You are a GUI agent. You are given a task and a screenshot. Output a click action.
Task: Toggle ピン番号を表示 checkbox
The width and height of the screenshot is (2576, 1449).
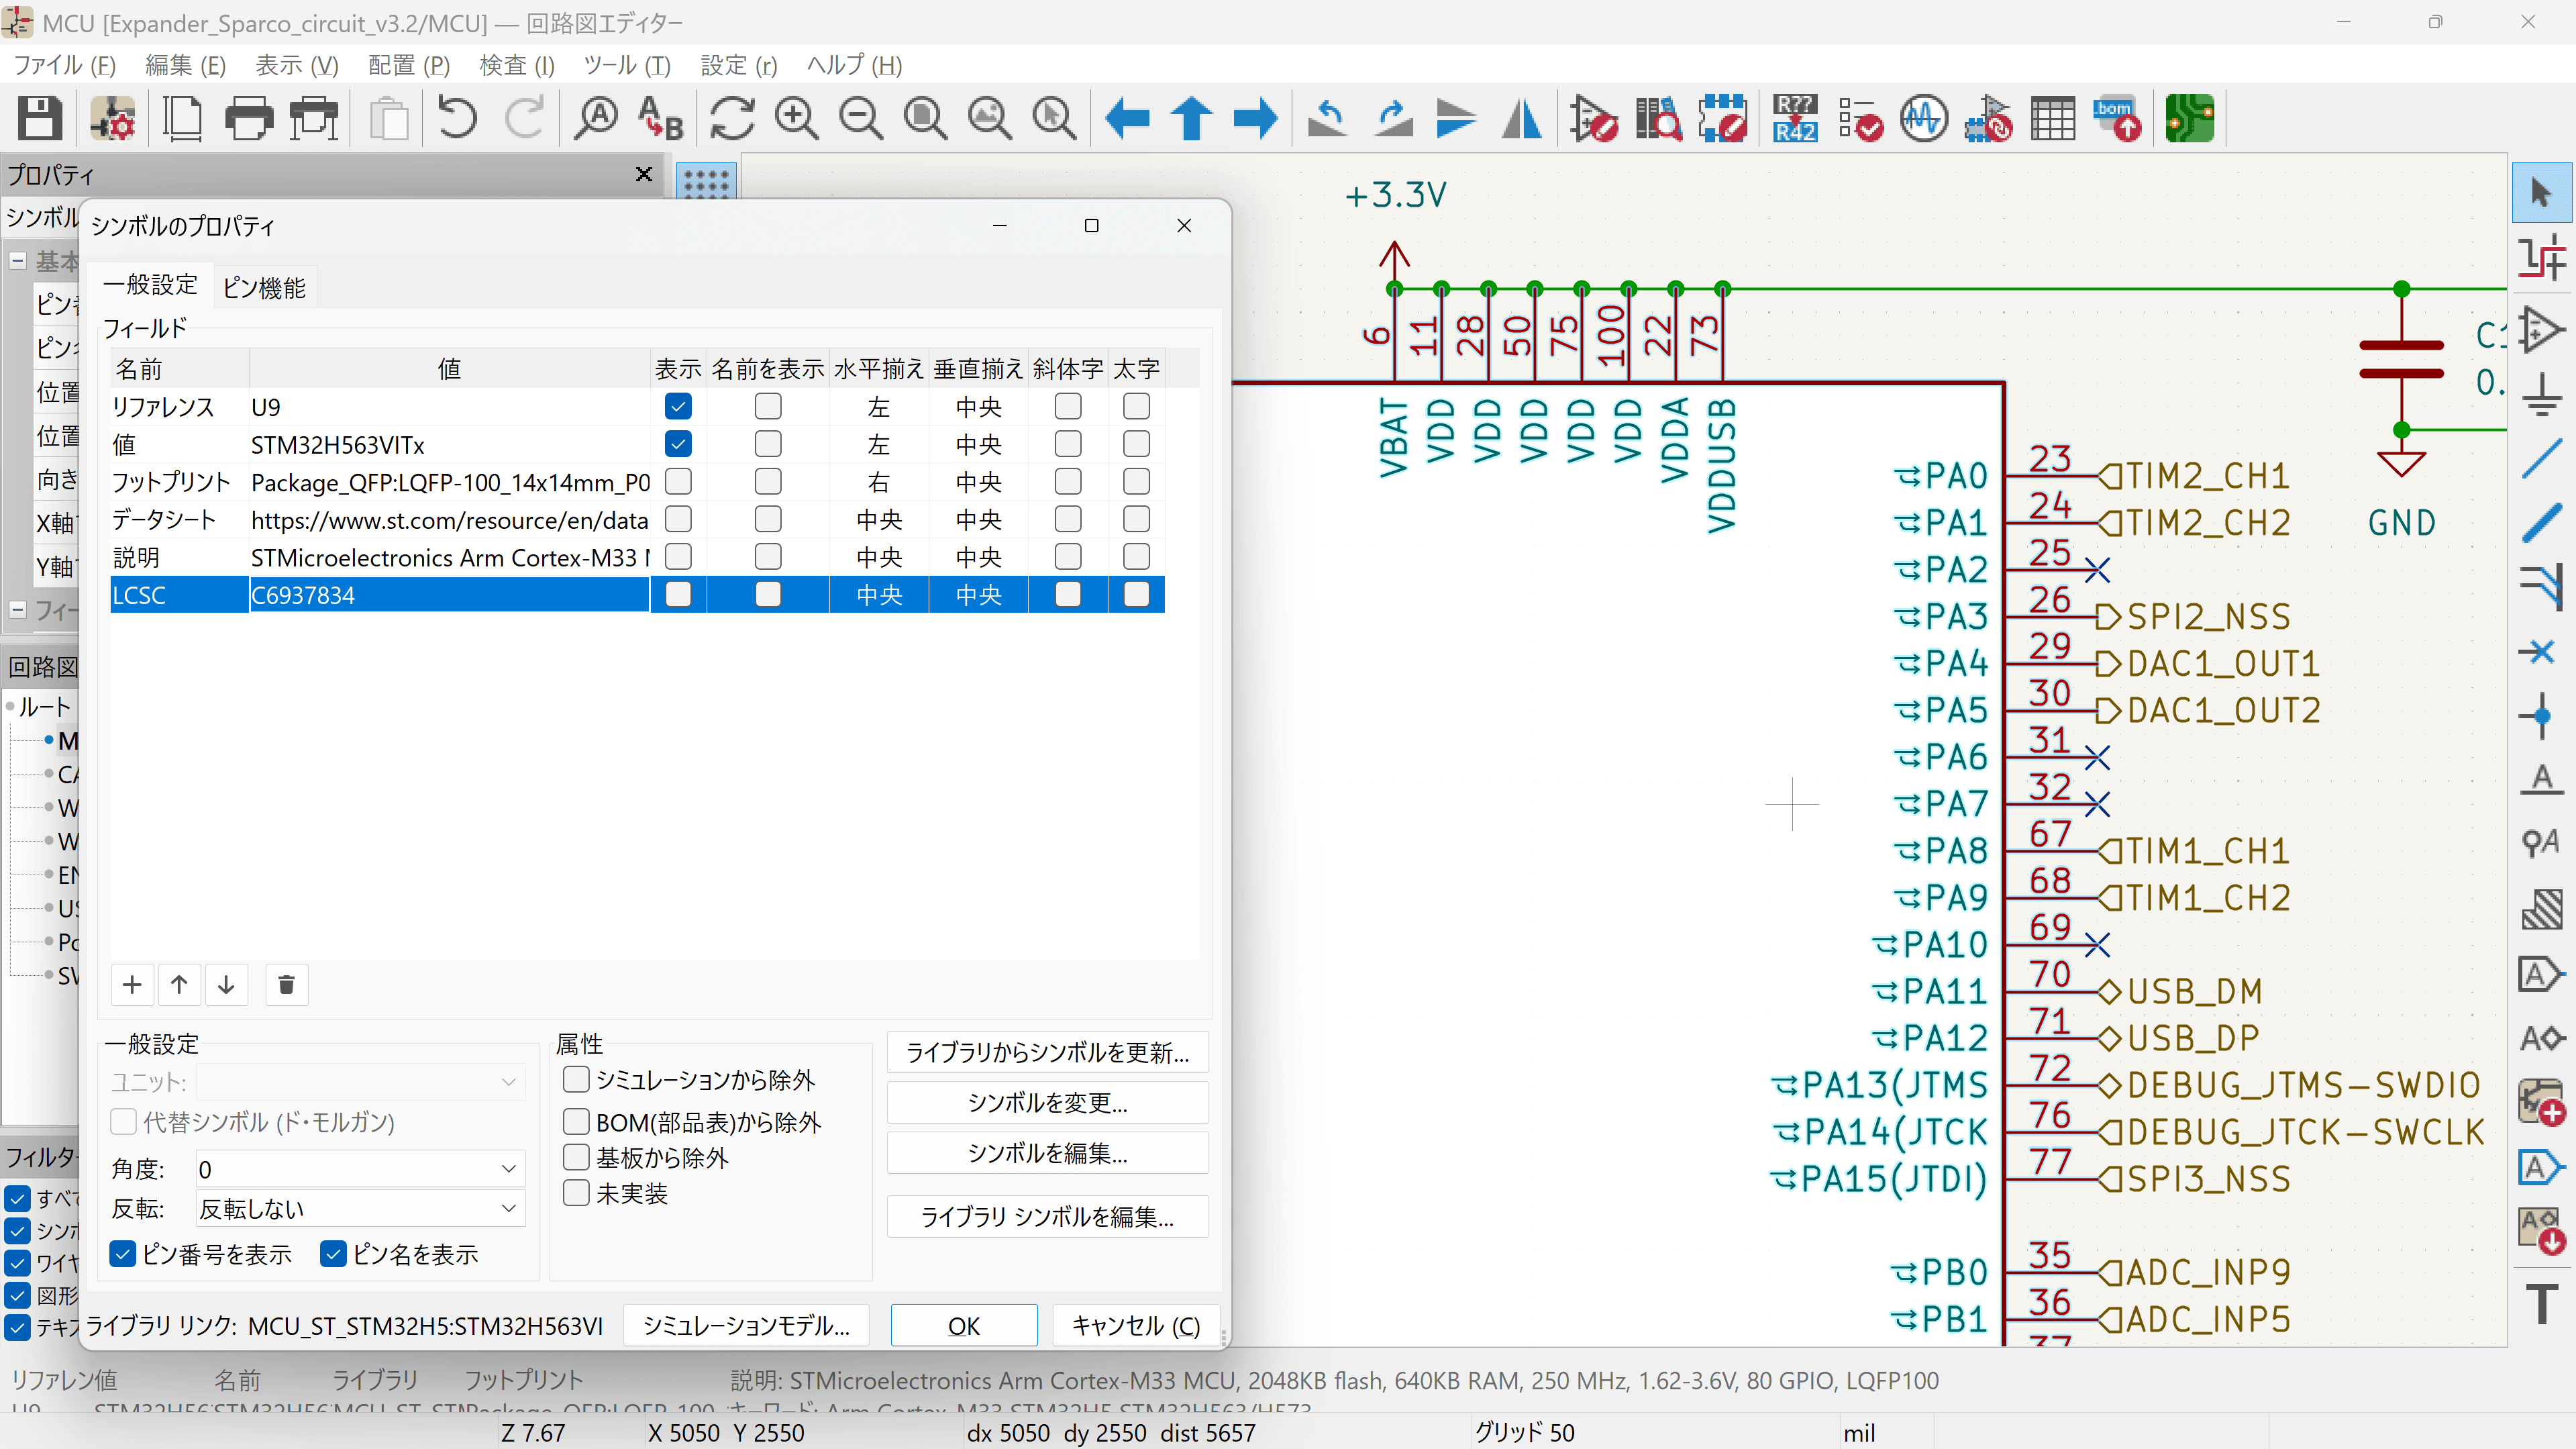click(123, 1254)
